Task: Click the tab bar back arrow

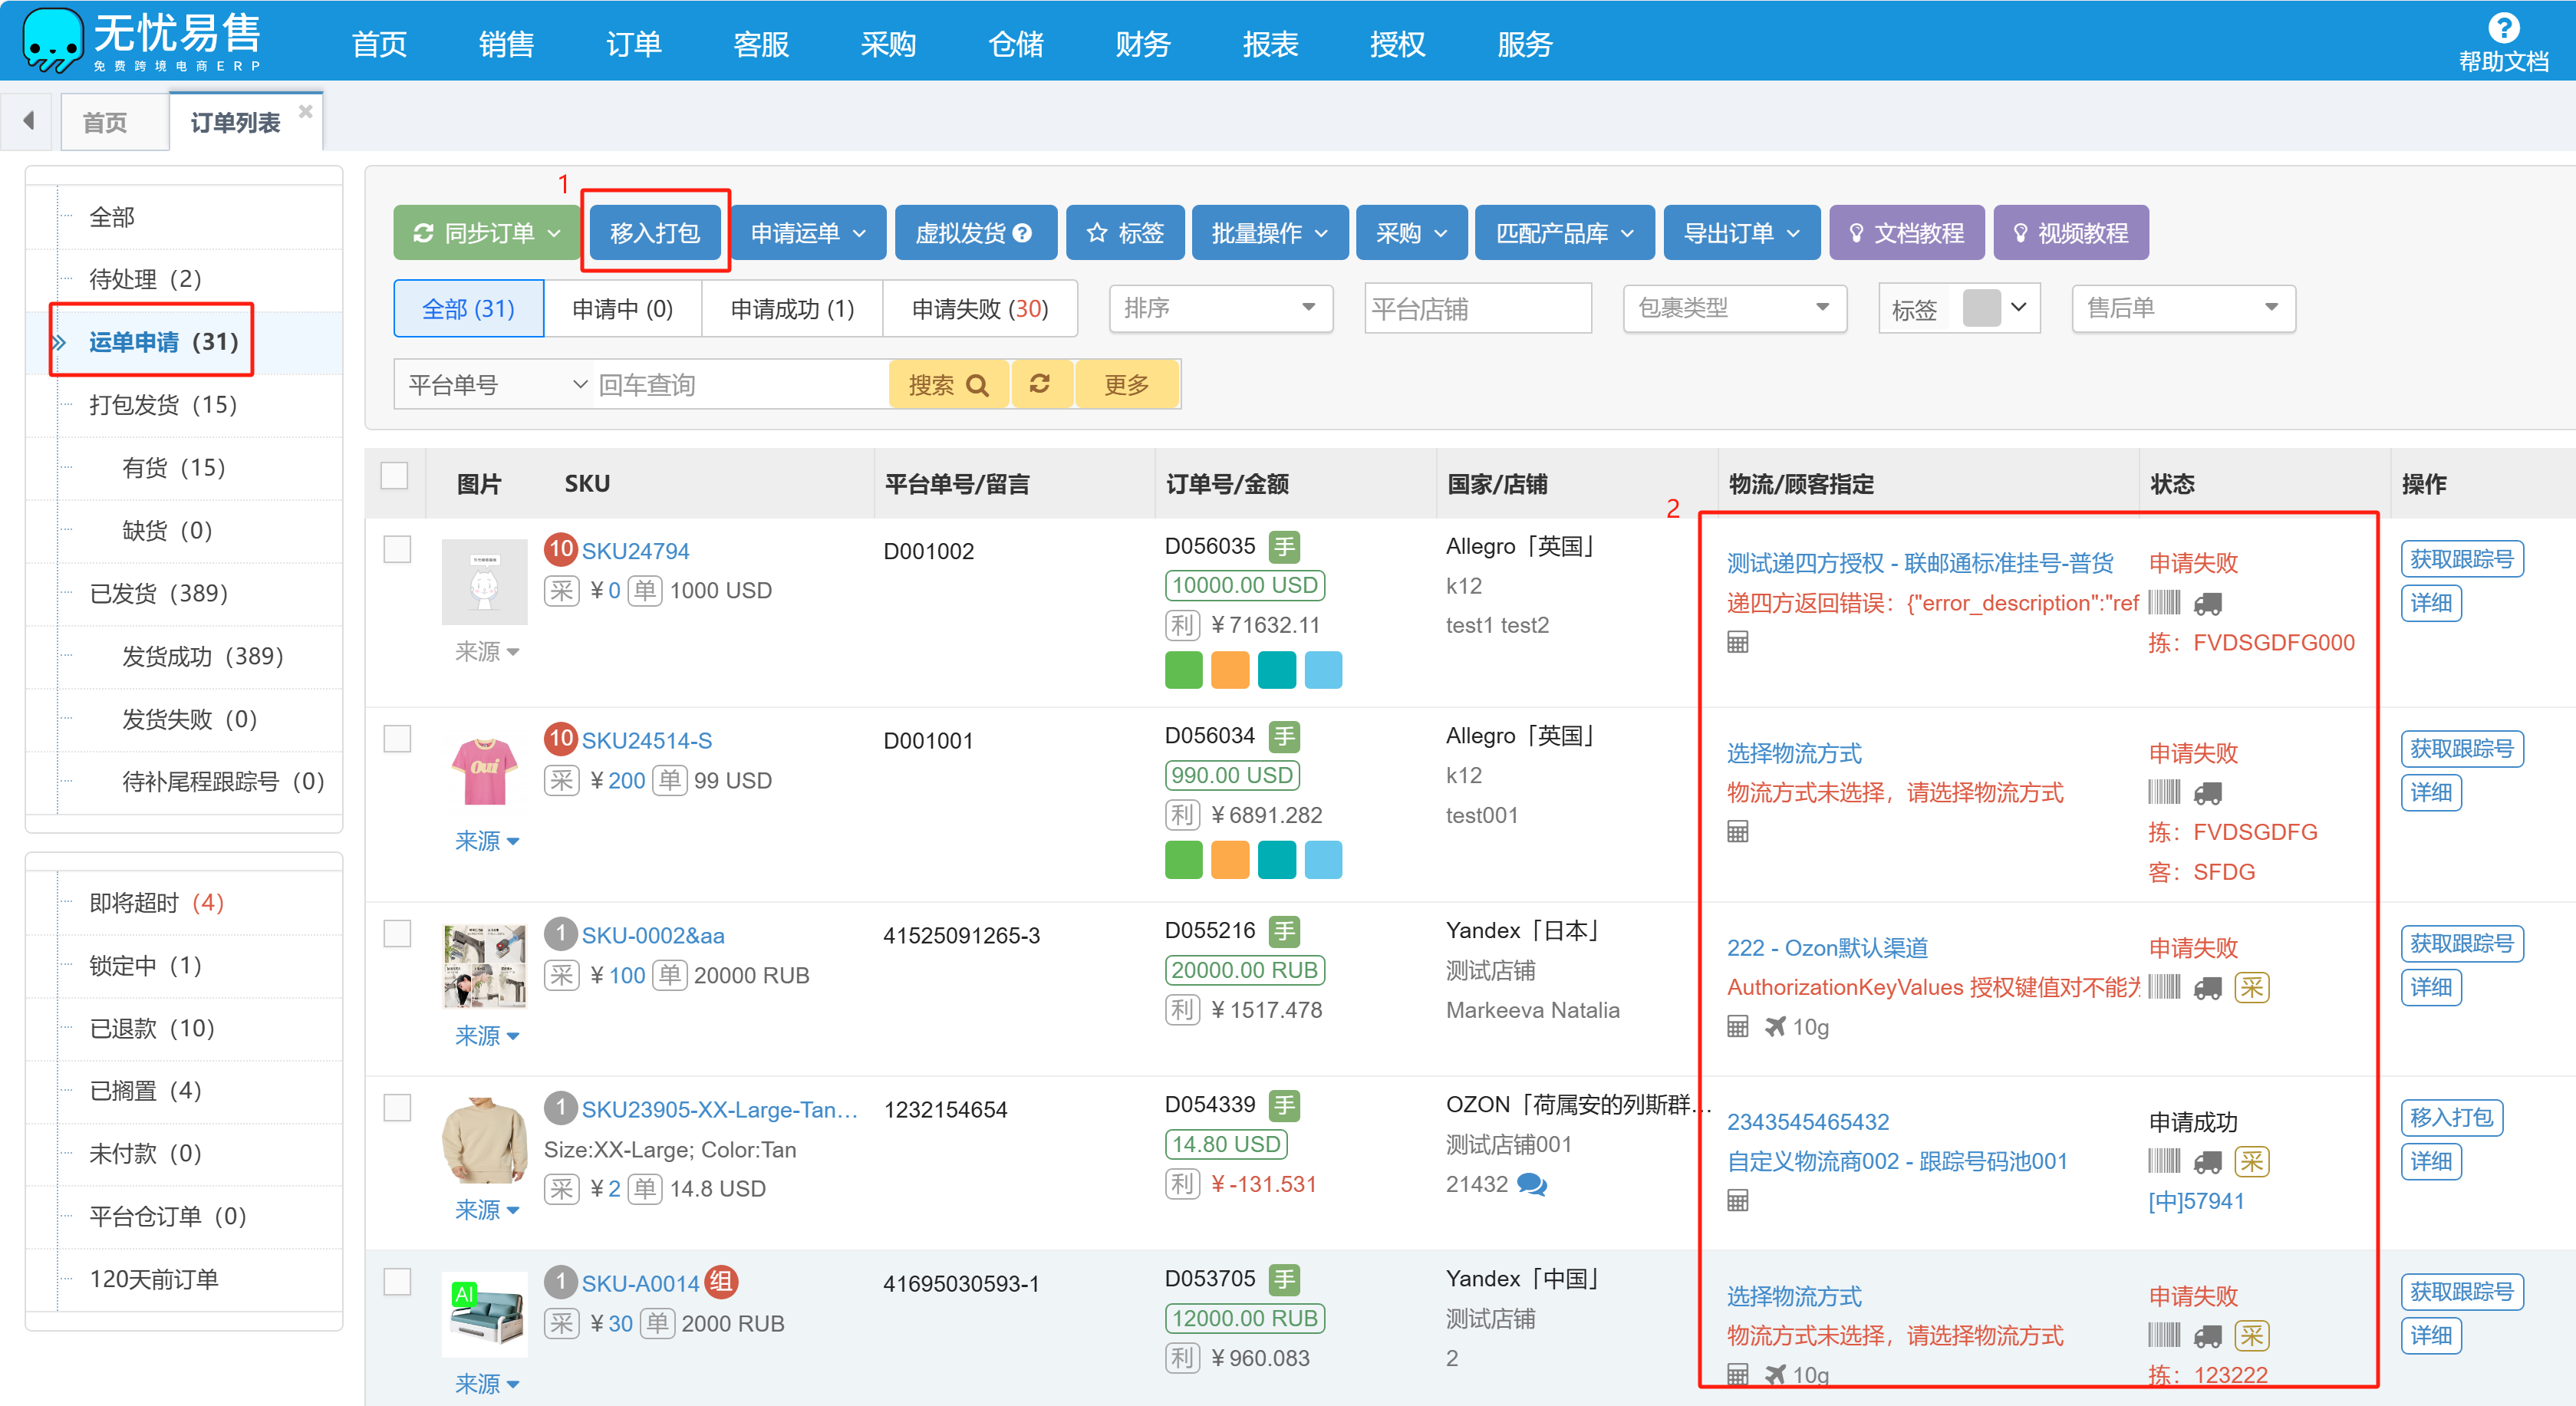Action: (29, 121)
